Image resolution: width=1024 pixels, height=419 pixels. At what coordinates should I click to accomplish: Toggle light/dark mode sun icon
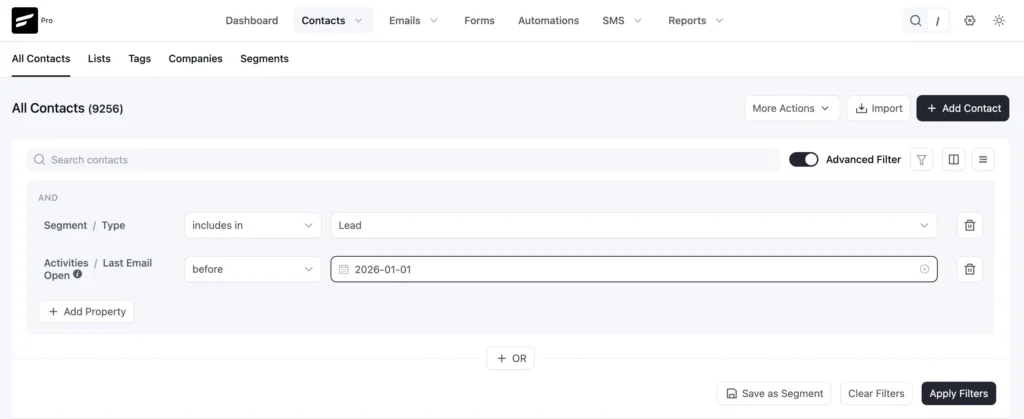tap(999, 21)
